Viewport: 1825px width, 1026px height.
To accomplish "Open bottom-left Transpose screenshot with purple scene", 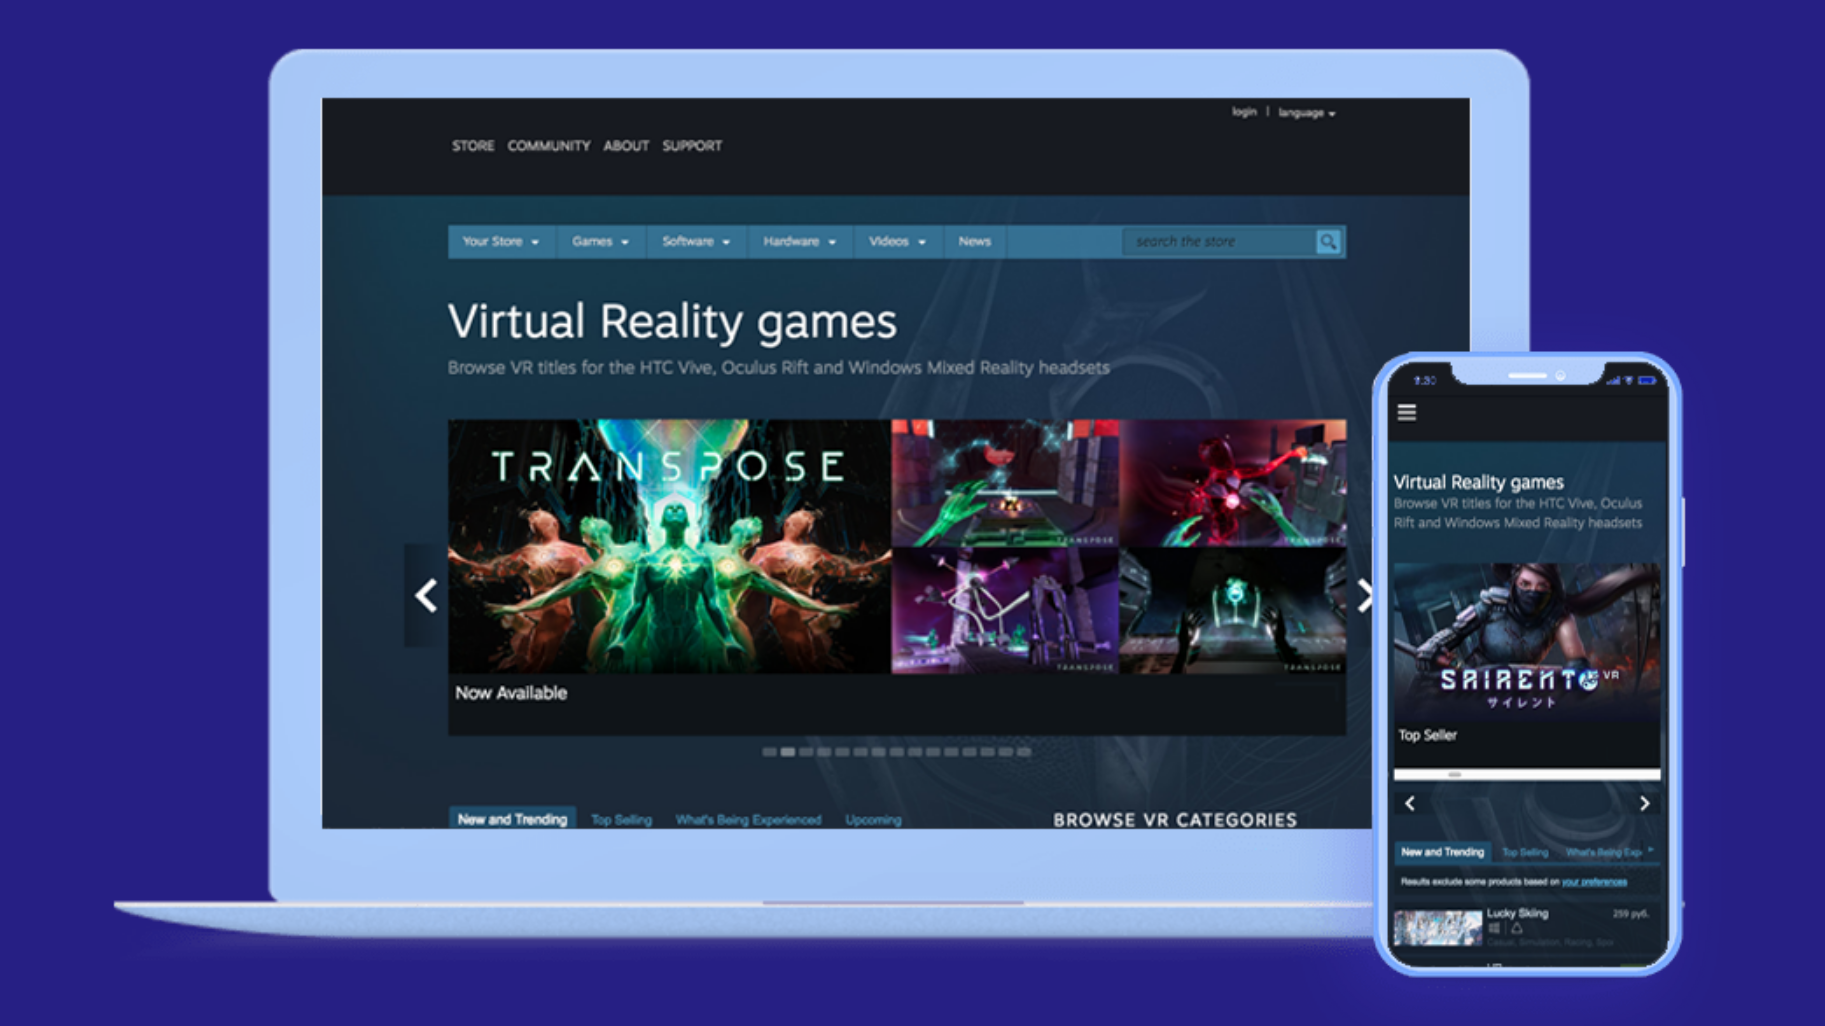I will click(x=1004, y=611).
